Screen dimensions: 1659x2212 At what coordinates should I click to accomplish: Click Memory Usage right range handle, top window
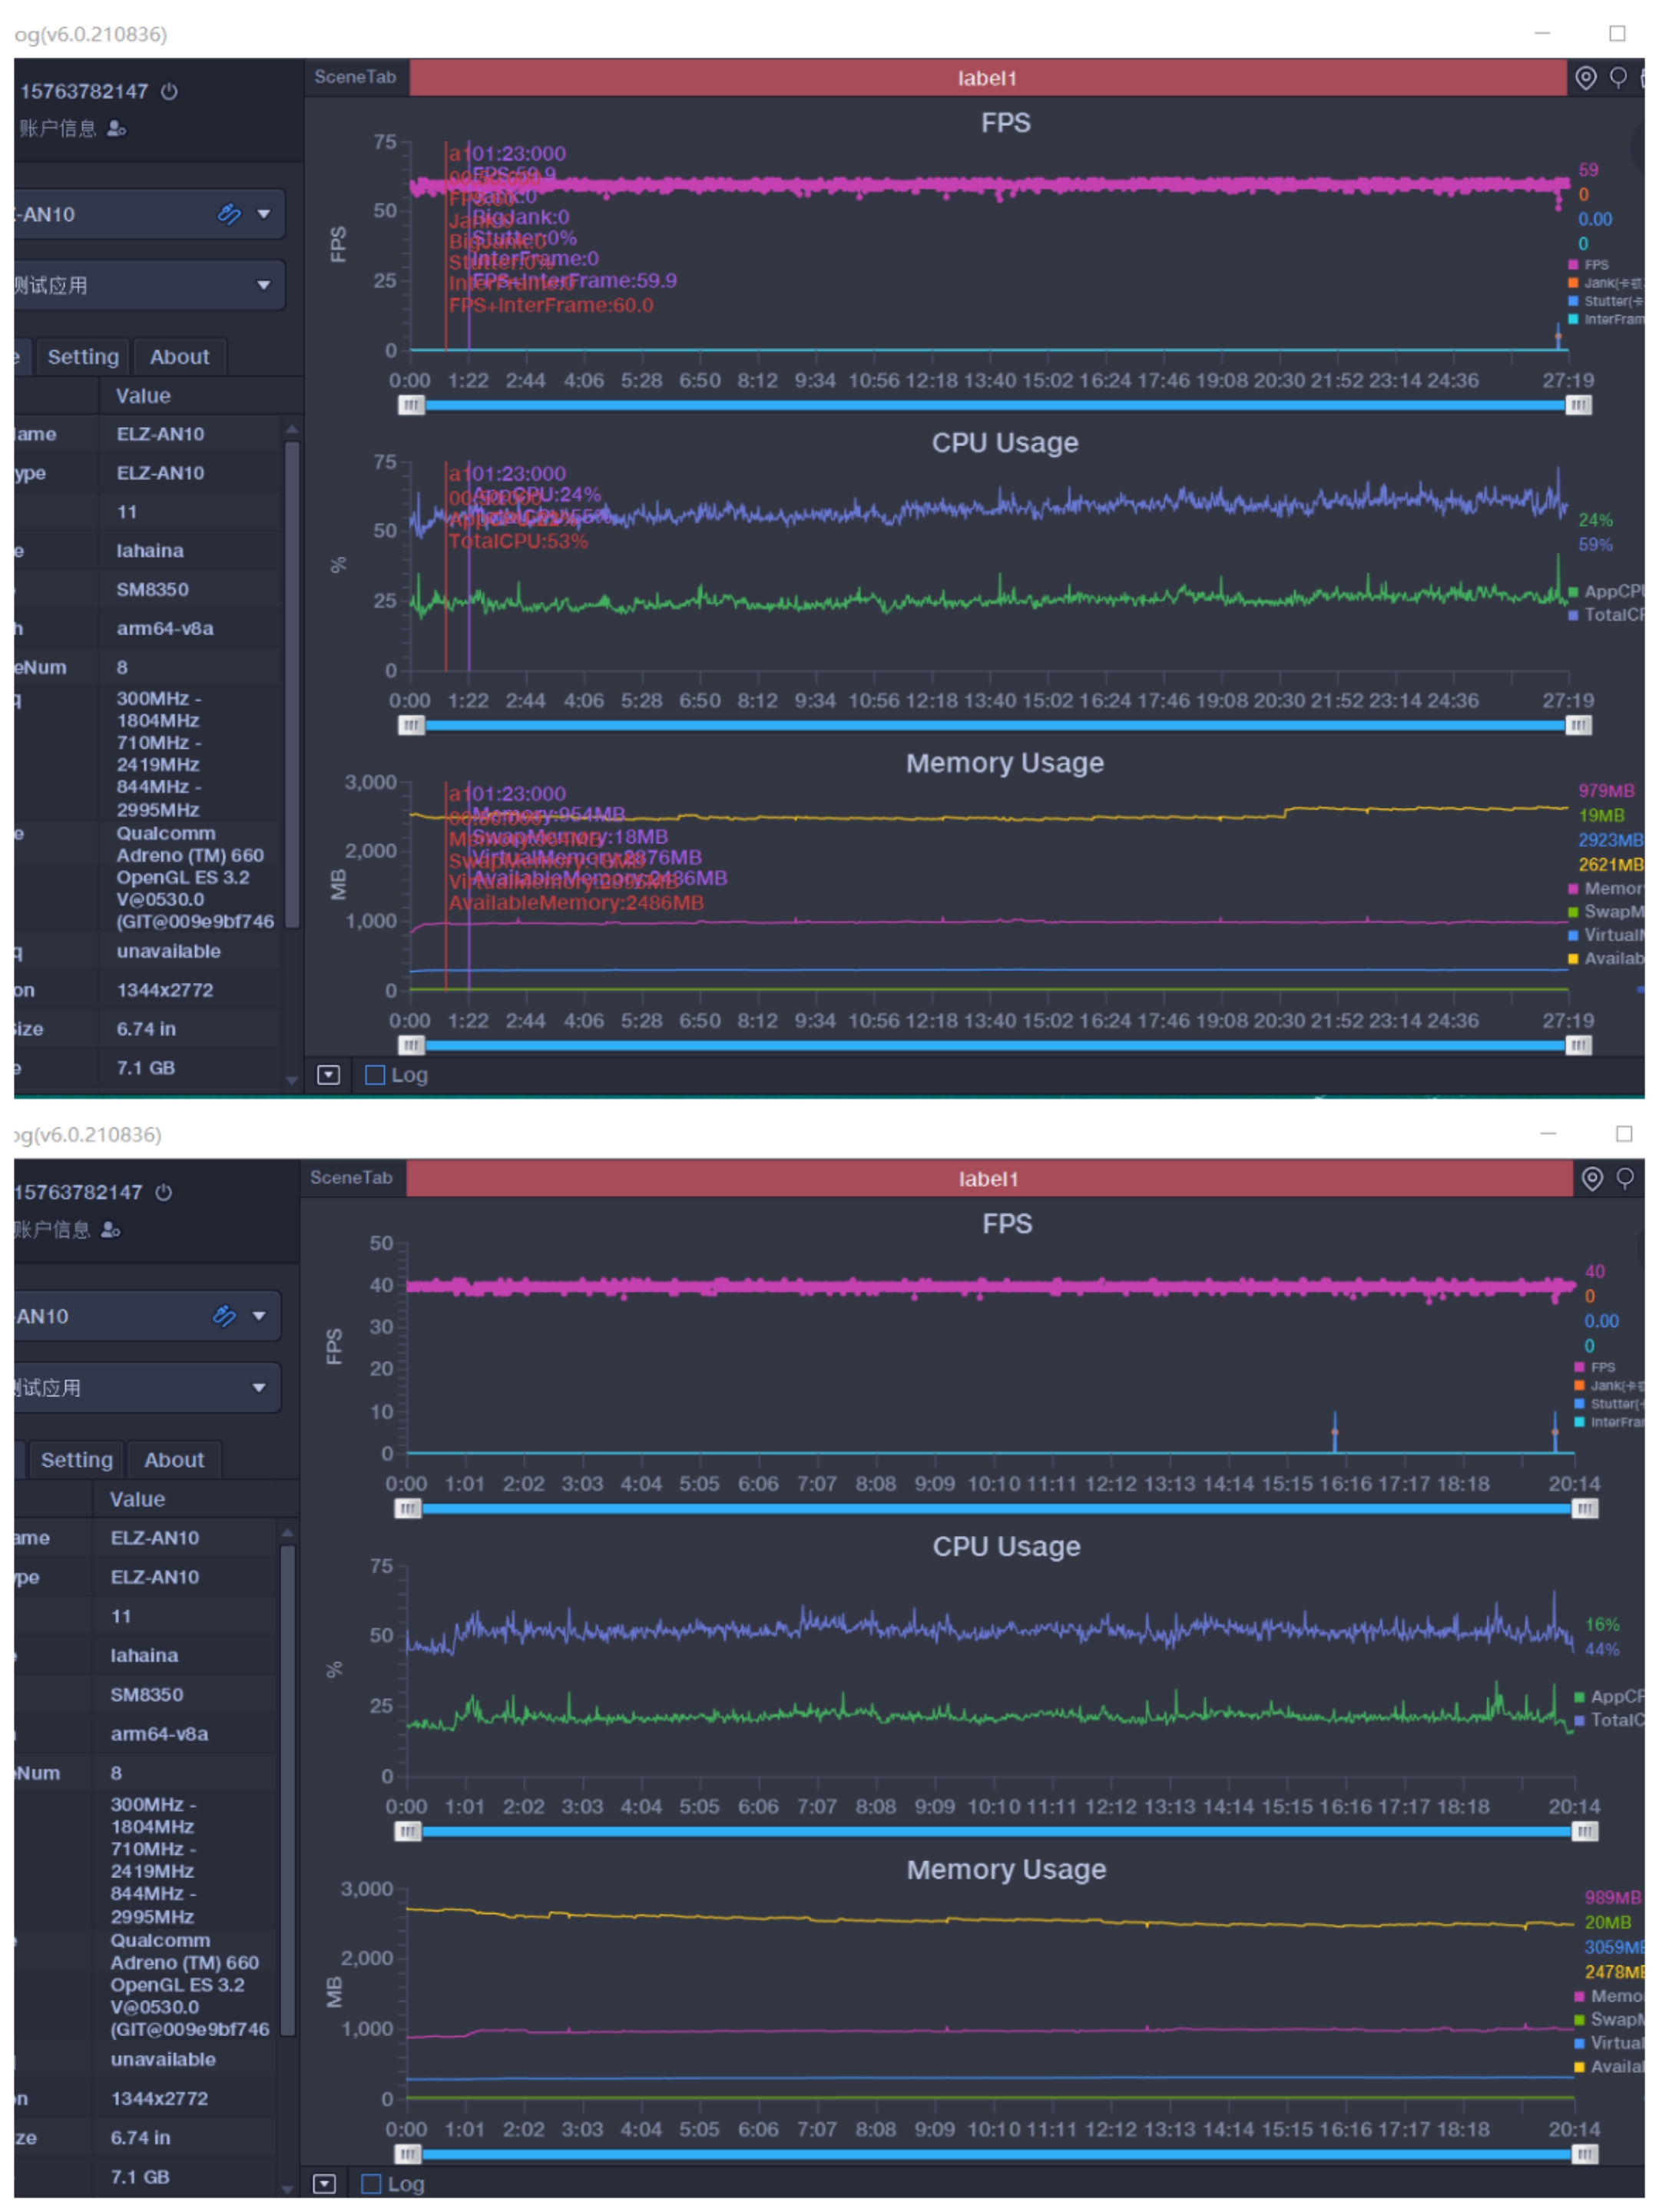1578,1045
